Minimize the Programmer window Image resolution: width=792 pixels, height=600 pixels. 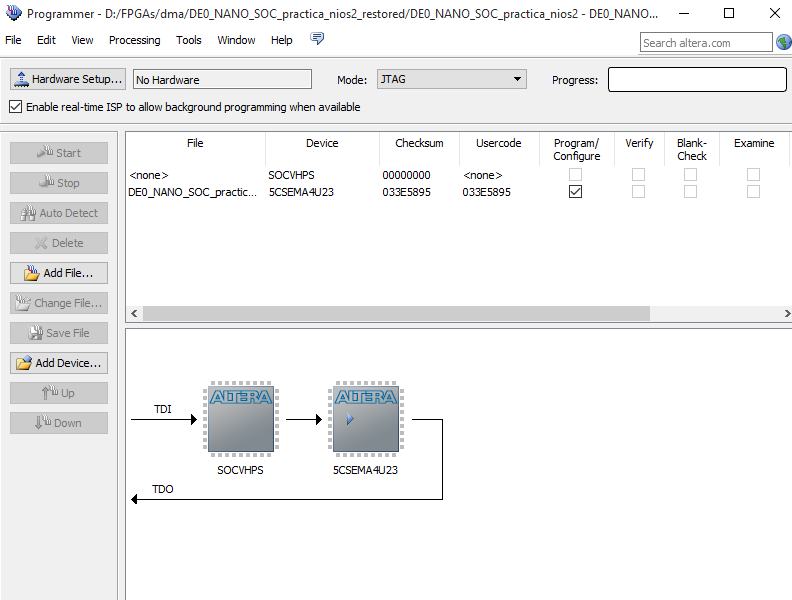tap(684, 13)
